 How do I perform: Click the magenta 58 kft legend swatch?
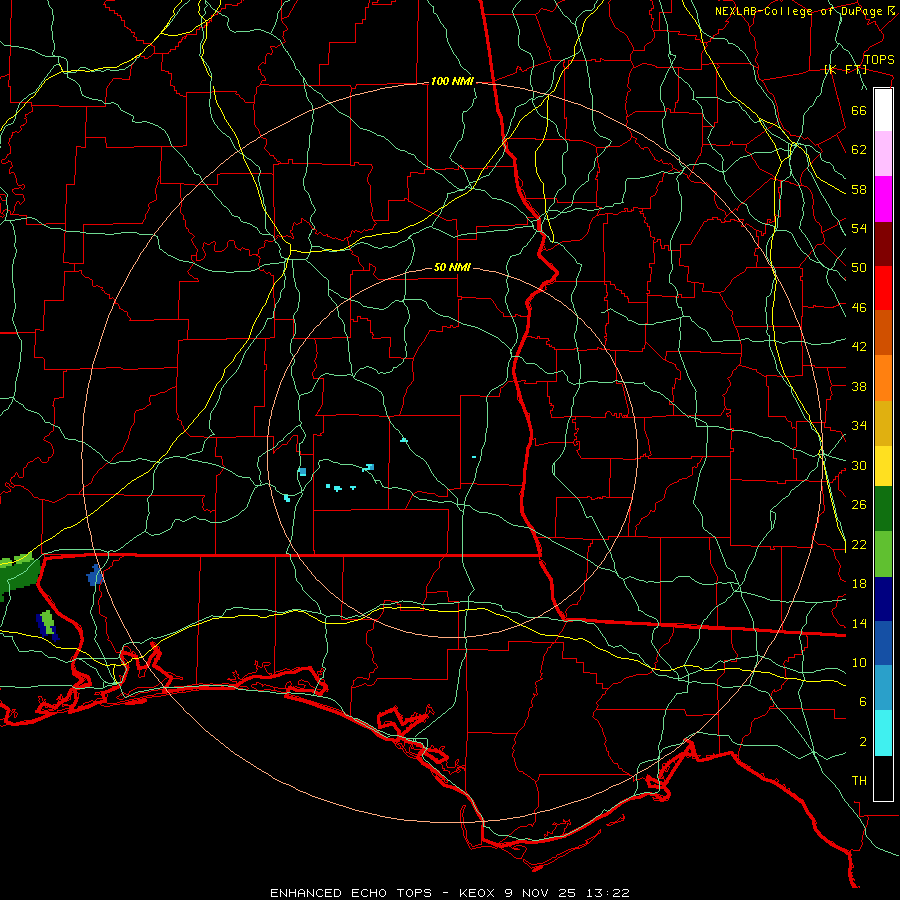[x=883, y=198]
